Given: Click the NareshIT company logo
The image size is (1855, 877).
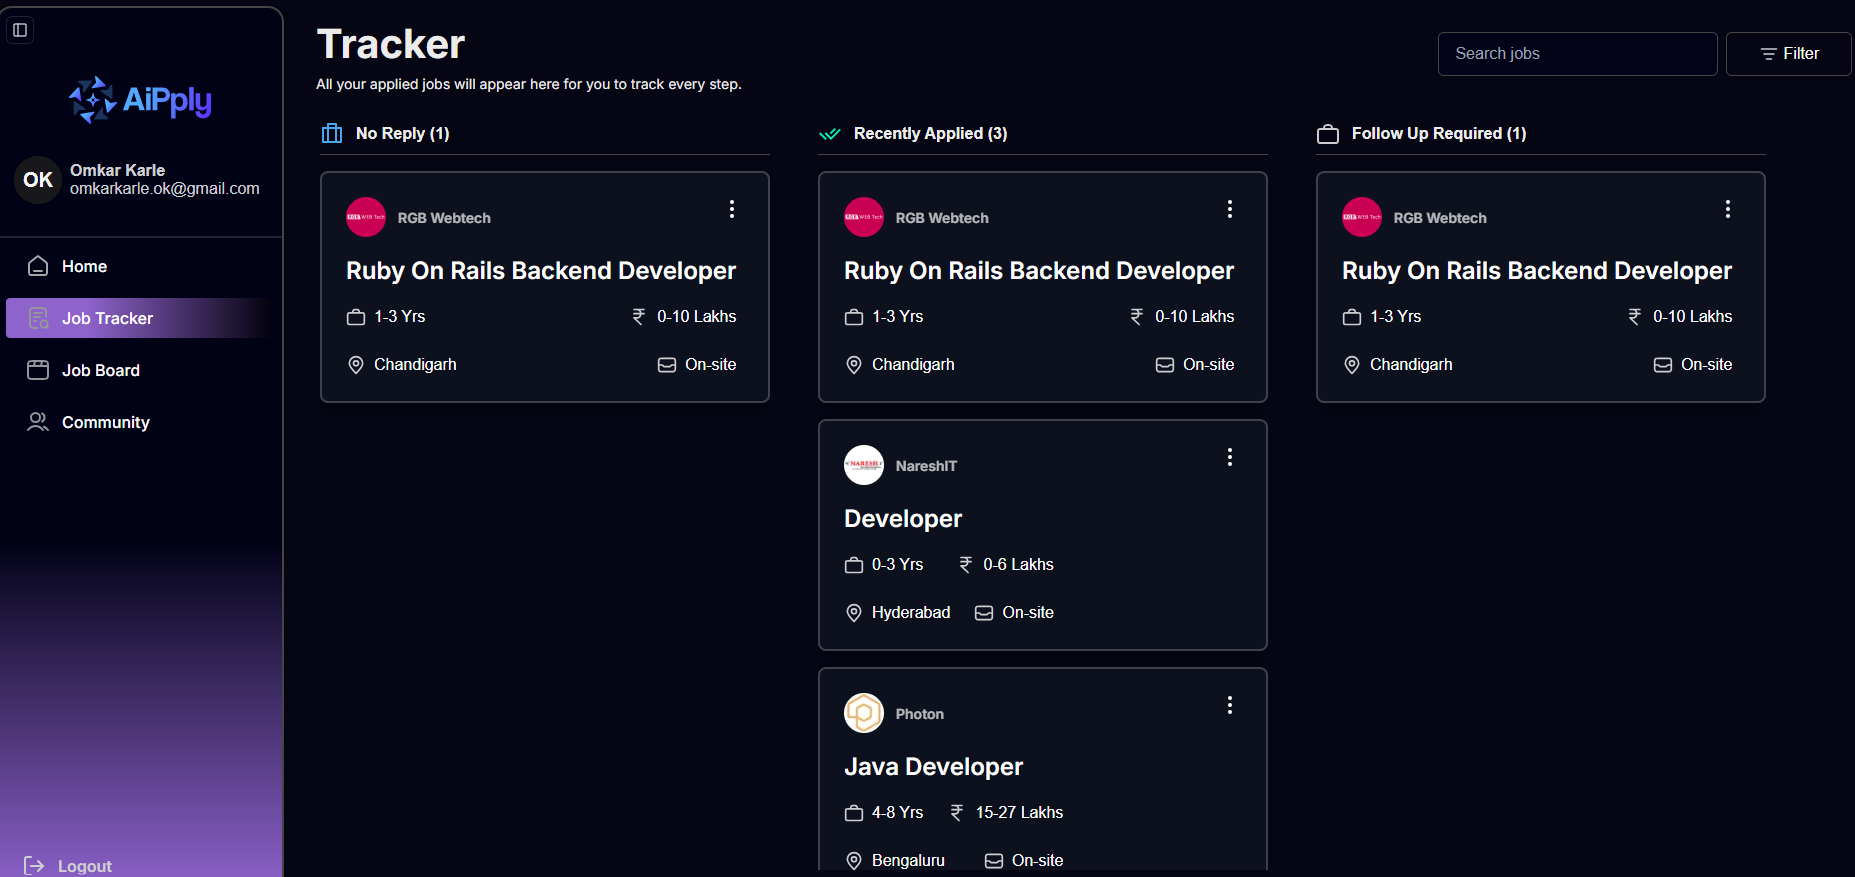Looking at the screenshot, I should [x=864, y=465].
